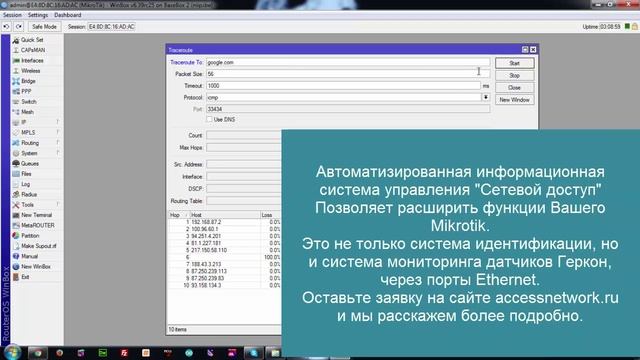
Task: Sort by the Host column header
Action: pos(224,215)
